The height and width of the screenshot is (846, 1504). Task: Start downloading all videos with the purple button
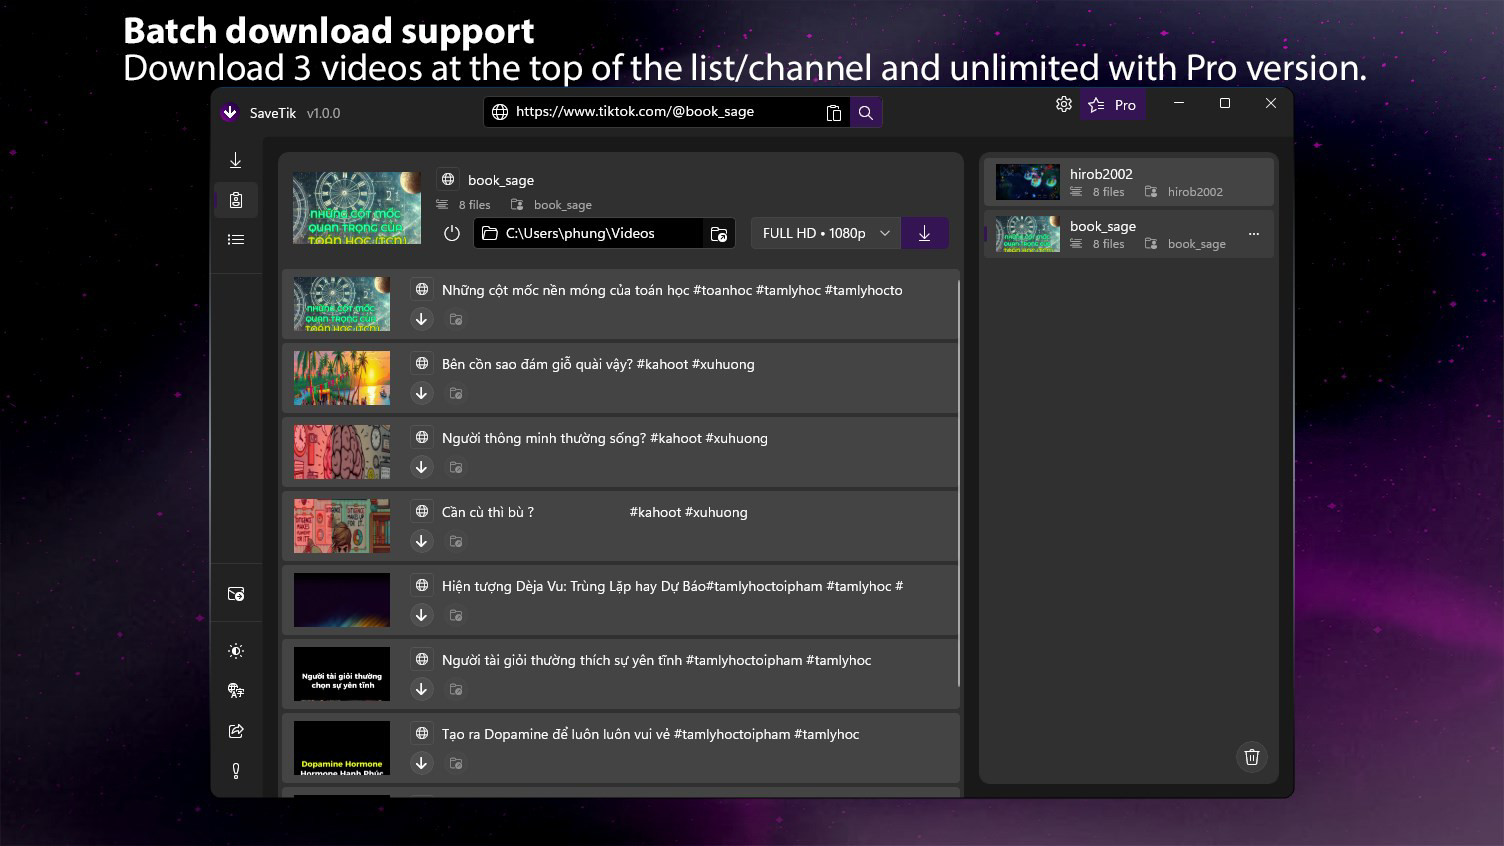tap(925, 233)
